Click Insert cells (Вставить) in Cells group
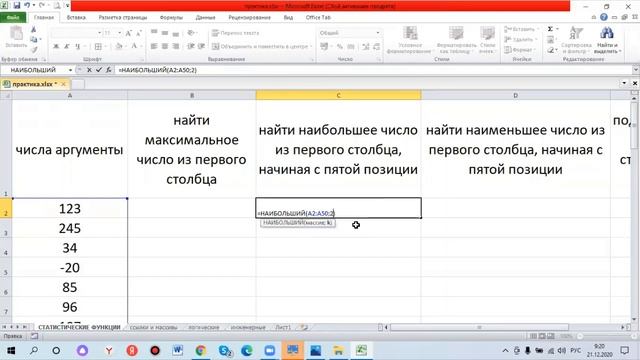Image resolution: width=640 pixels, height=360 pixels. point(520,29)
